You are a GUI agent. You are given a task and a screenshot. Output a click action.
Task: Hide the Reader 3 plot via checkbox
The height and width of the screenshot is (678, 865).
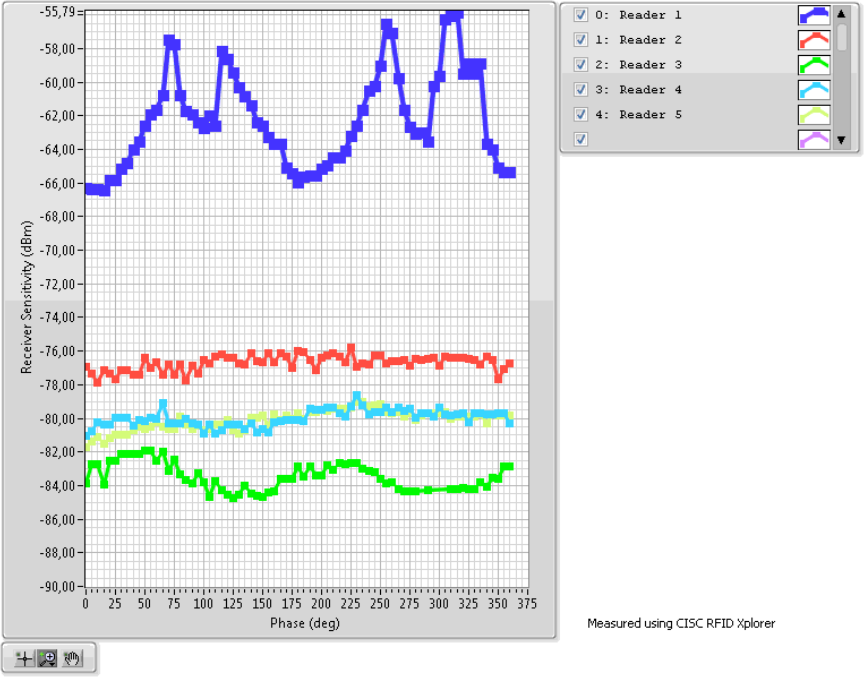point(580,65)
